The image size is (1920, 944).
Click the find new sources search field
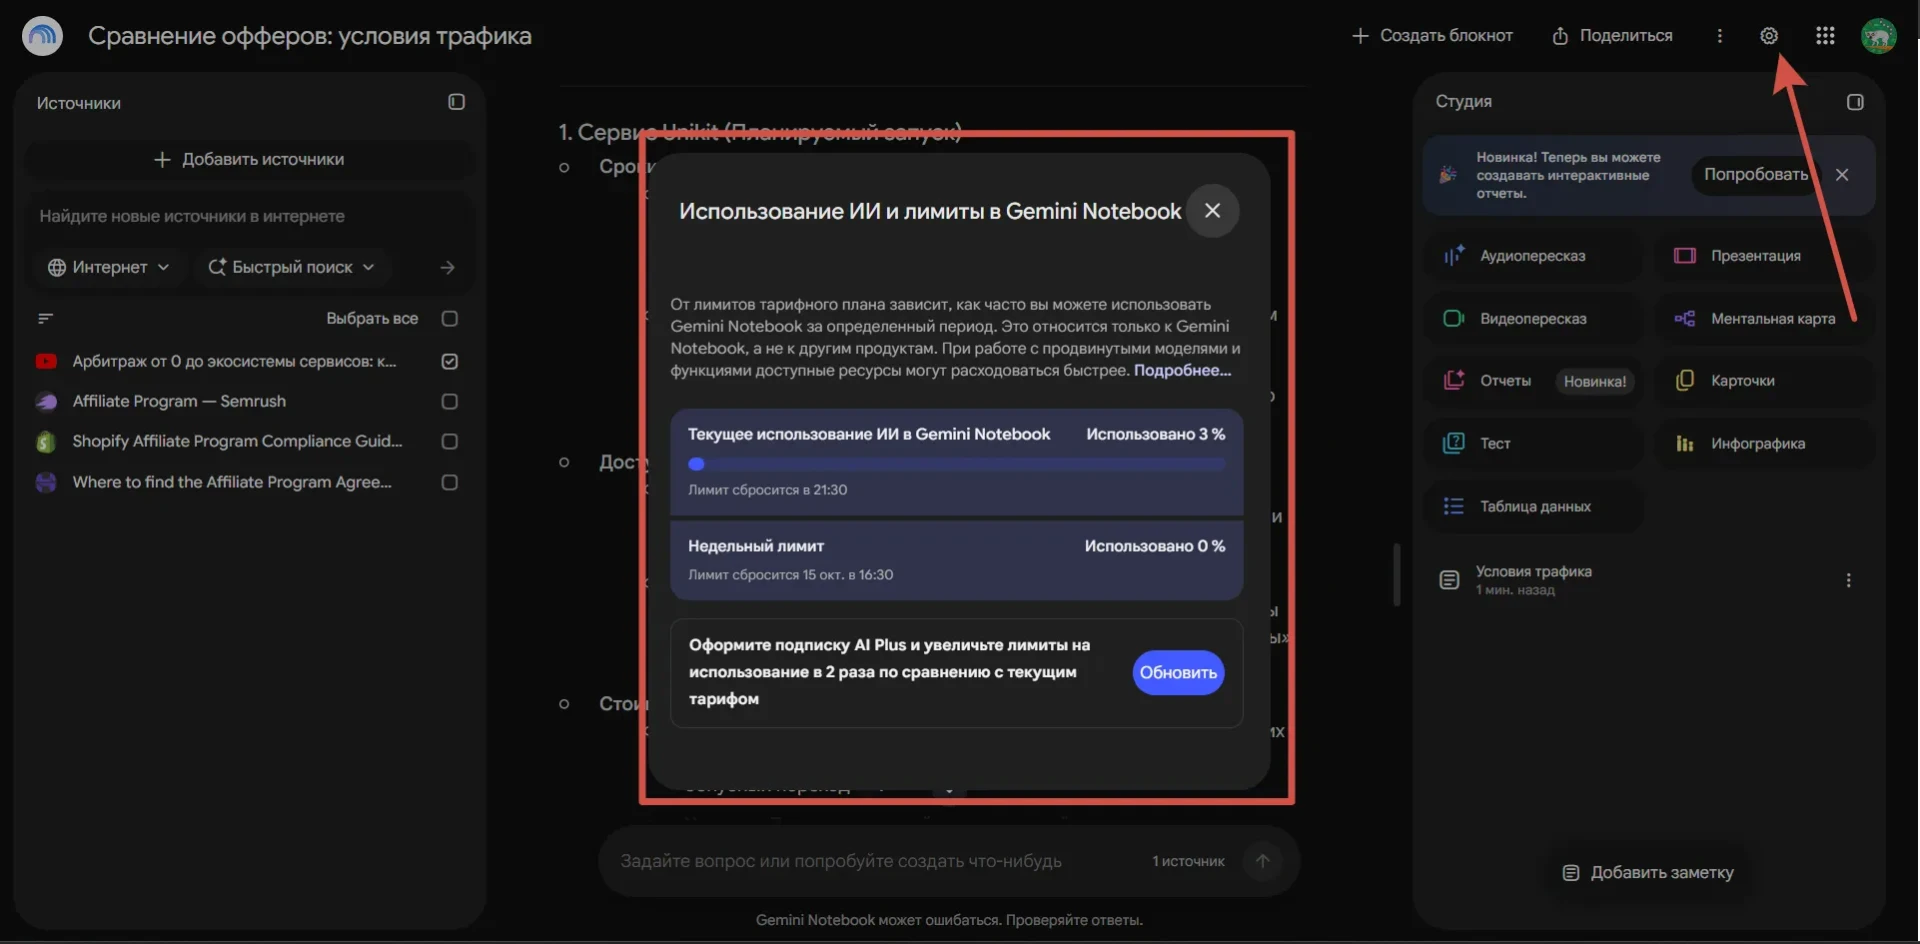pos(249,216)
